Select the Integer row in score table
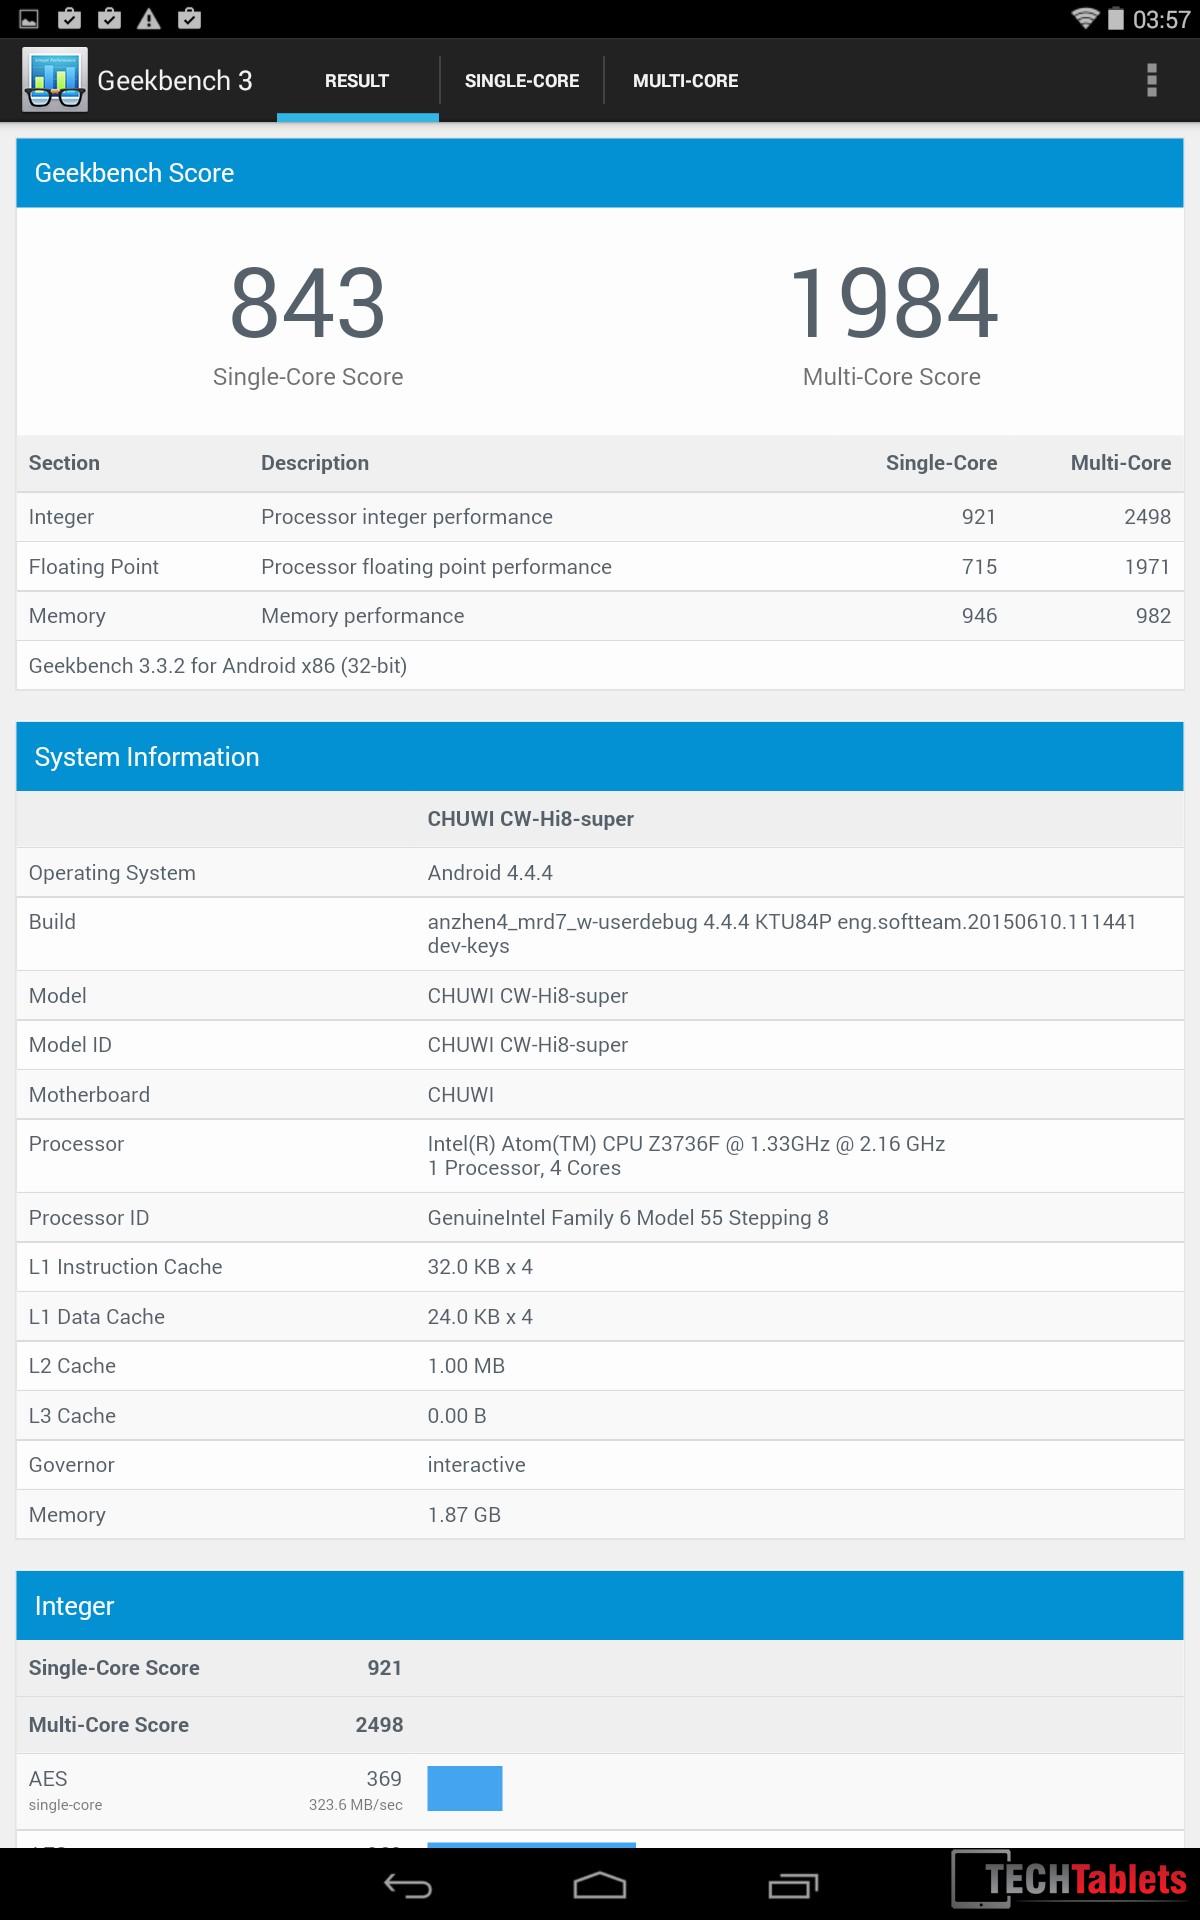The width and height of the screenshot is (1200, 1920). (600, 517)
